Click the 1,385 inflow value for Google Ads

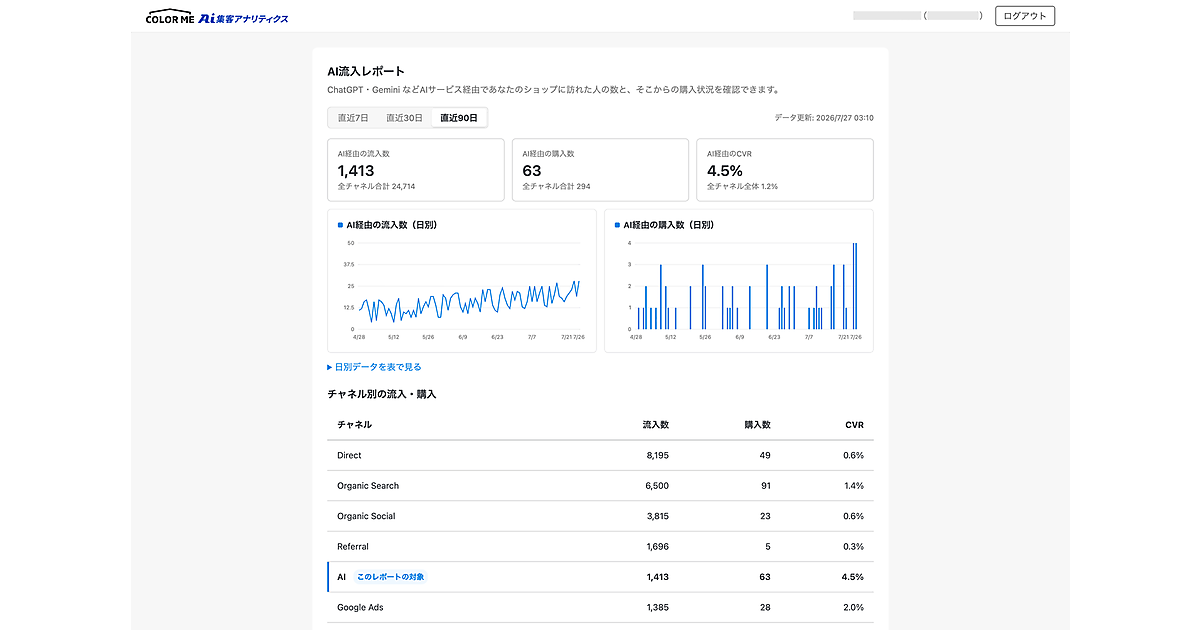[657, 608]
